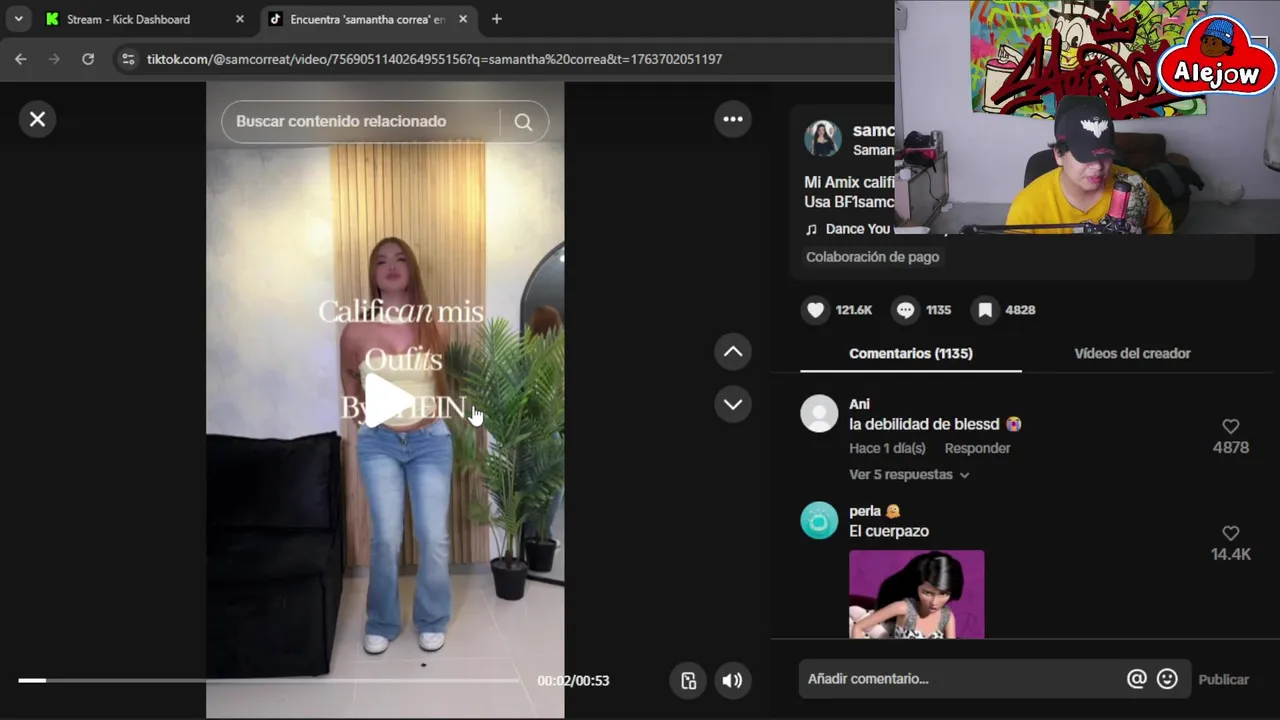This screenshot has width=1280, height=720.
Task: Open perla's comment image sticker
Action: (916, 594)
